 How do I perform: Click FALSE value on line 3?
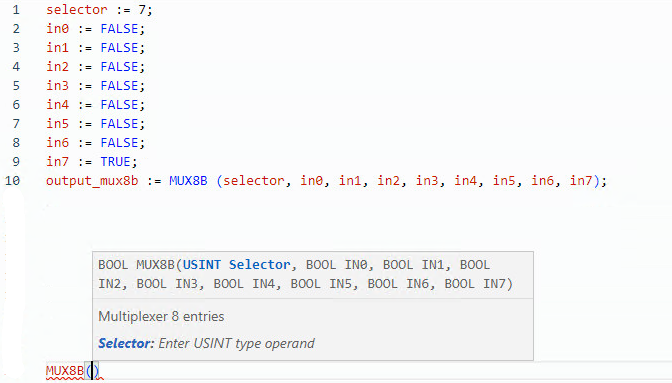(x=119, y=48)
